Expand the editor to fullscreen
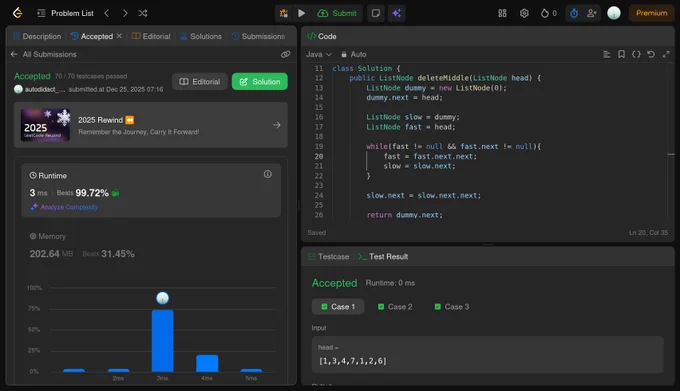Image resolution: width=680 pixels, height=391 pixels. 666,54
